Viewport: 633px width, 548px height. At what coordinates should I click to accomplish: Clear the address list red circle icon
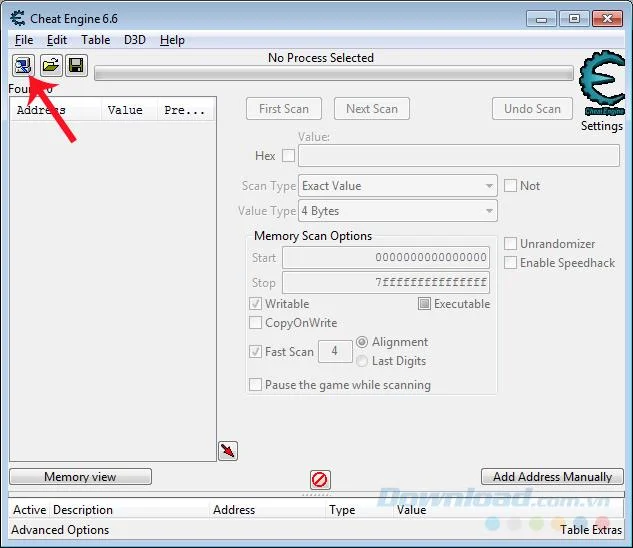point(320,480)
